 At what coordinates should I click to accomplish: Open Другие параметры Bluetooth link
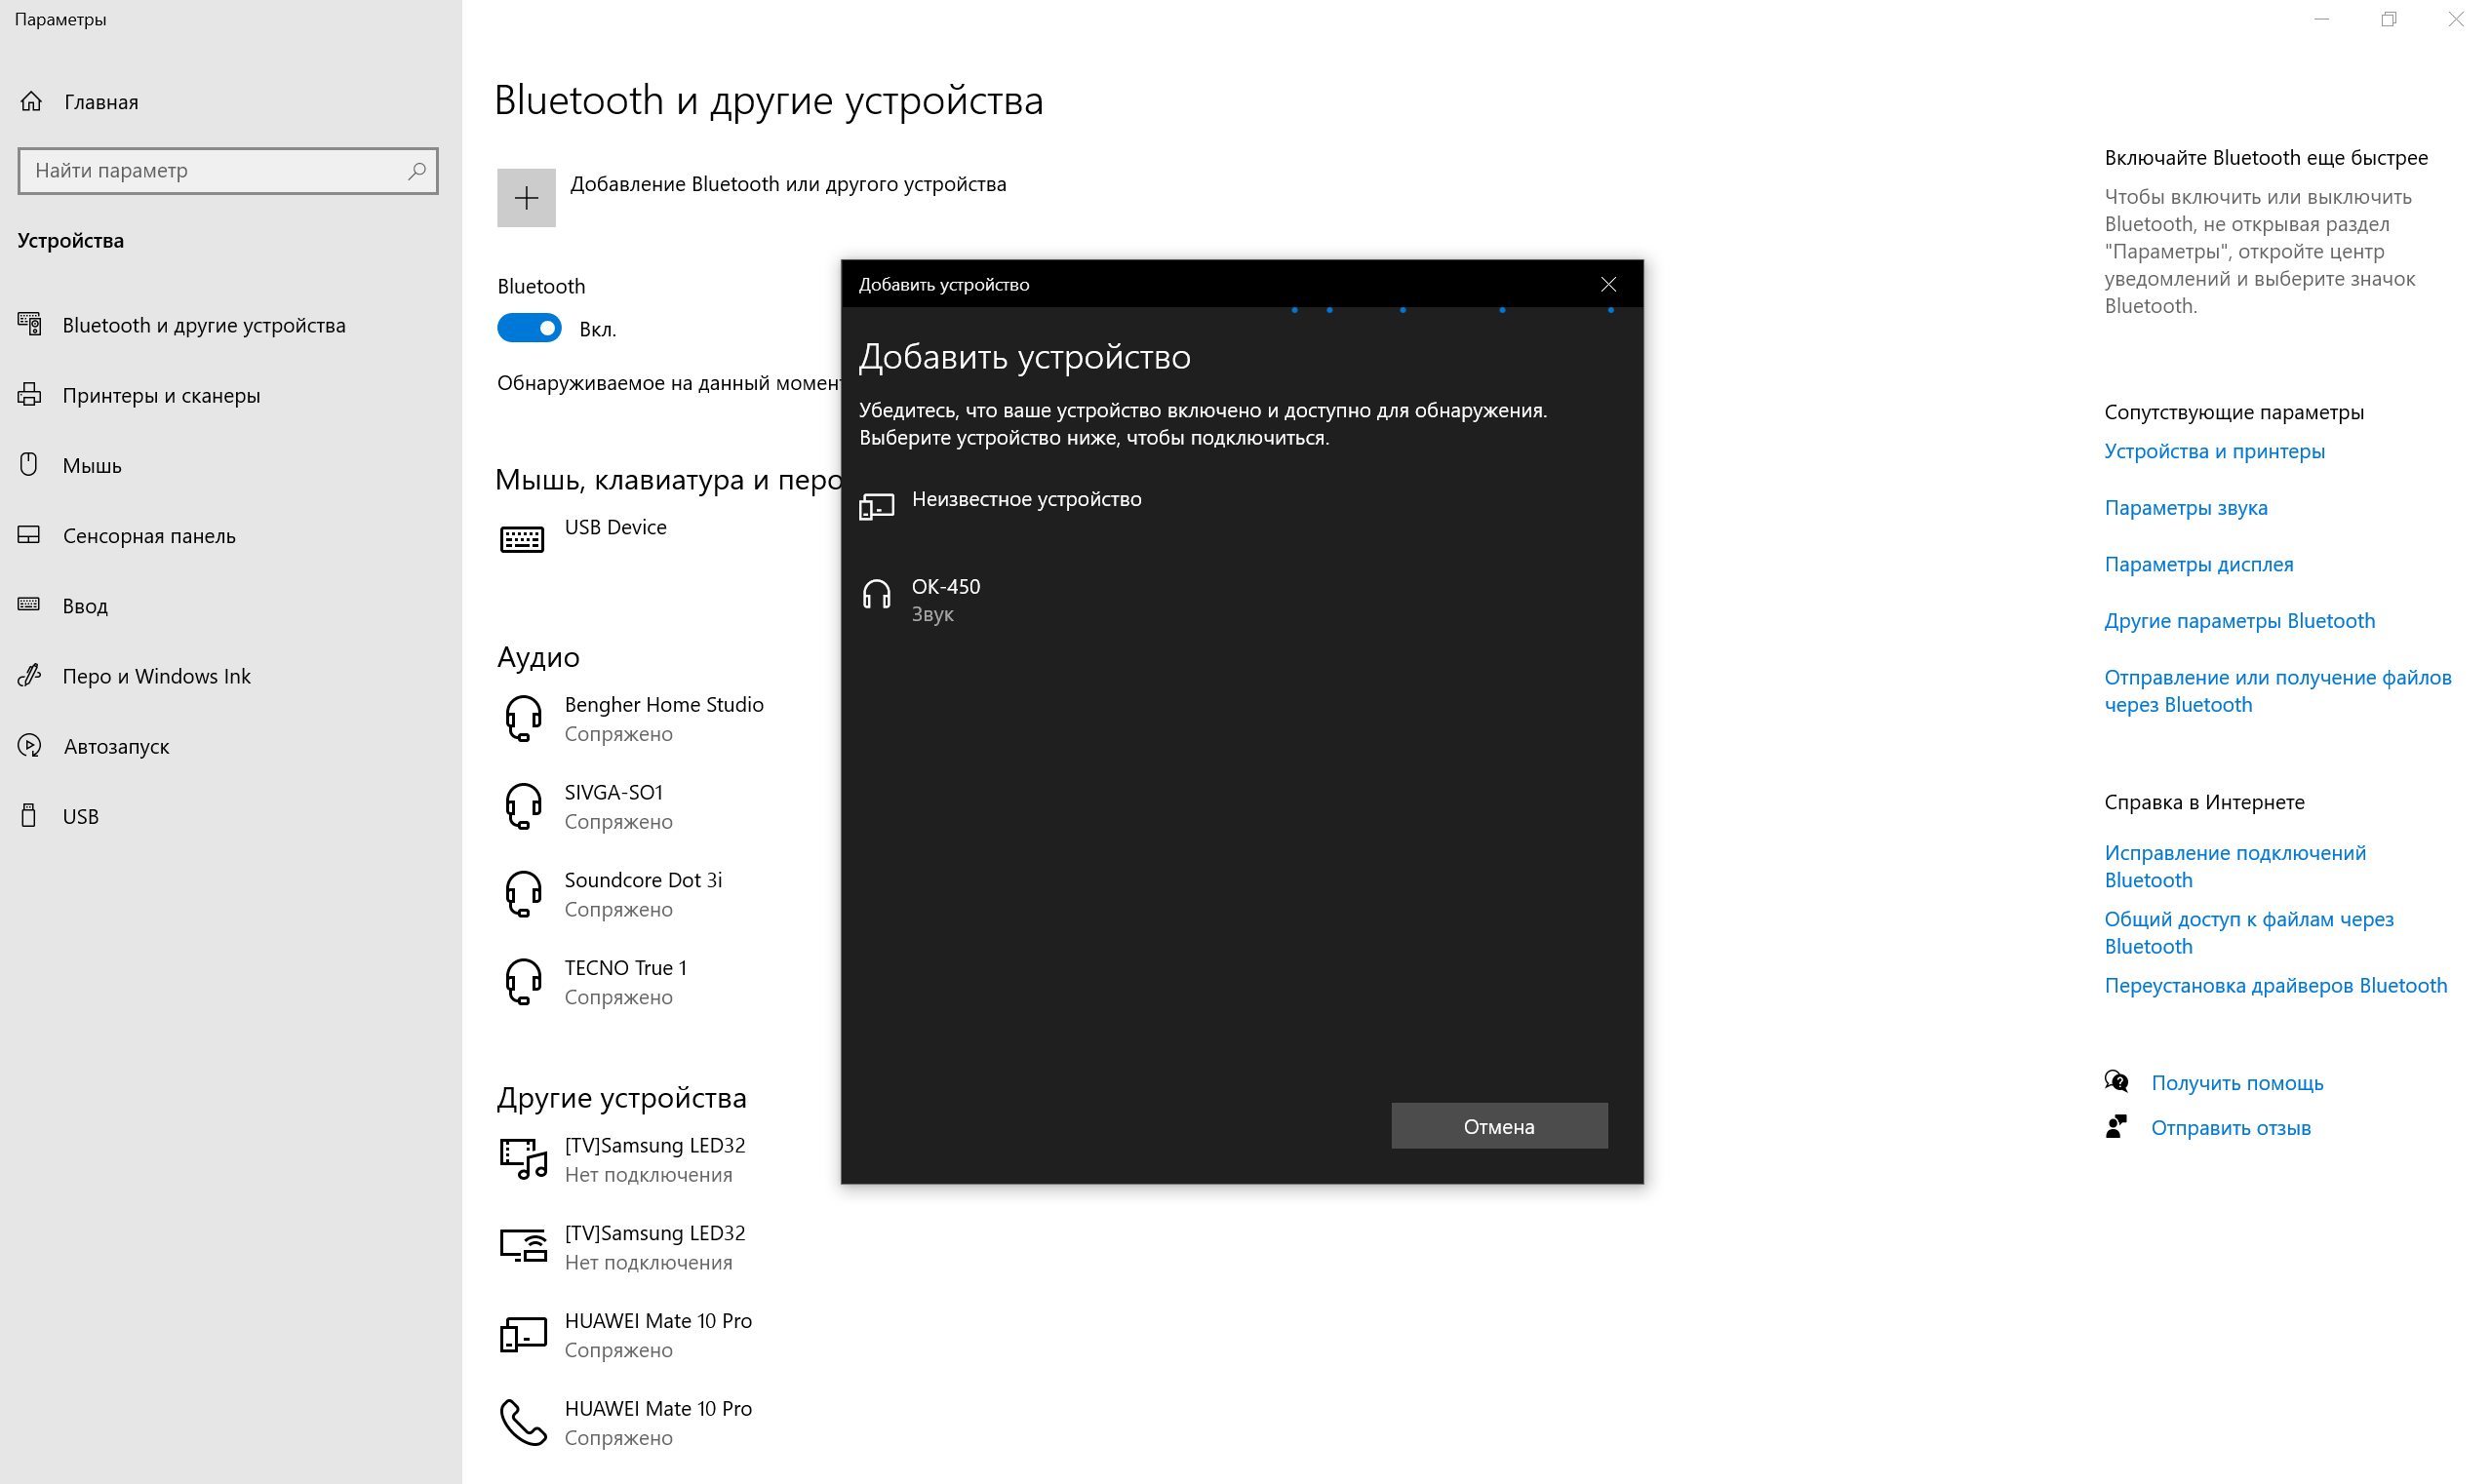coord(2239,620)
